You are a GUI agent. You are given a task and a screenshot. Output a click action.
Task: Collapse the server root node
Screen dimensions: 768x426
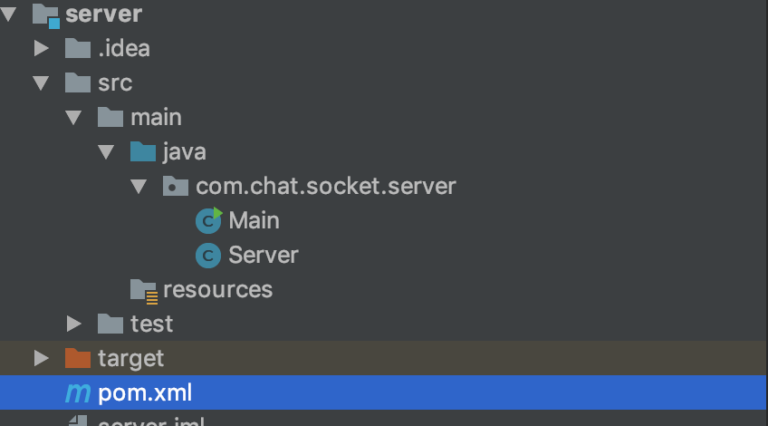click(9, 14)
